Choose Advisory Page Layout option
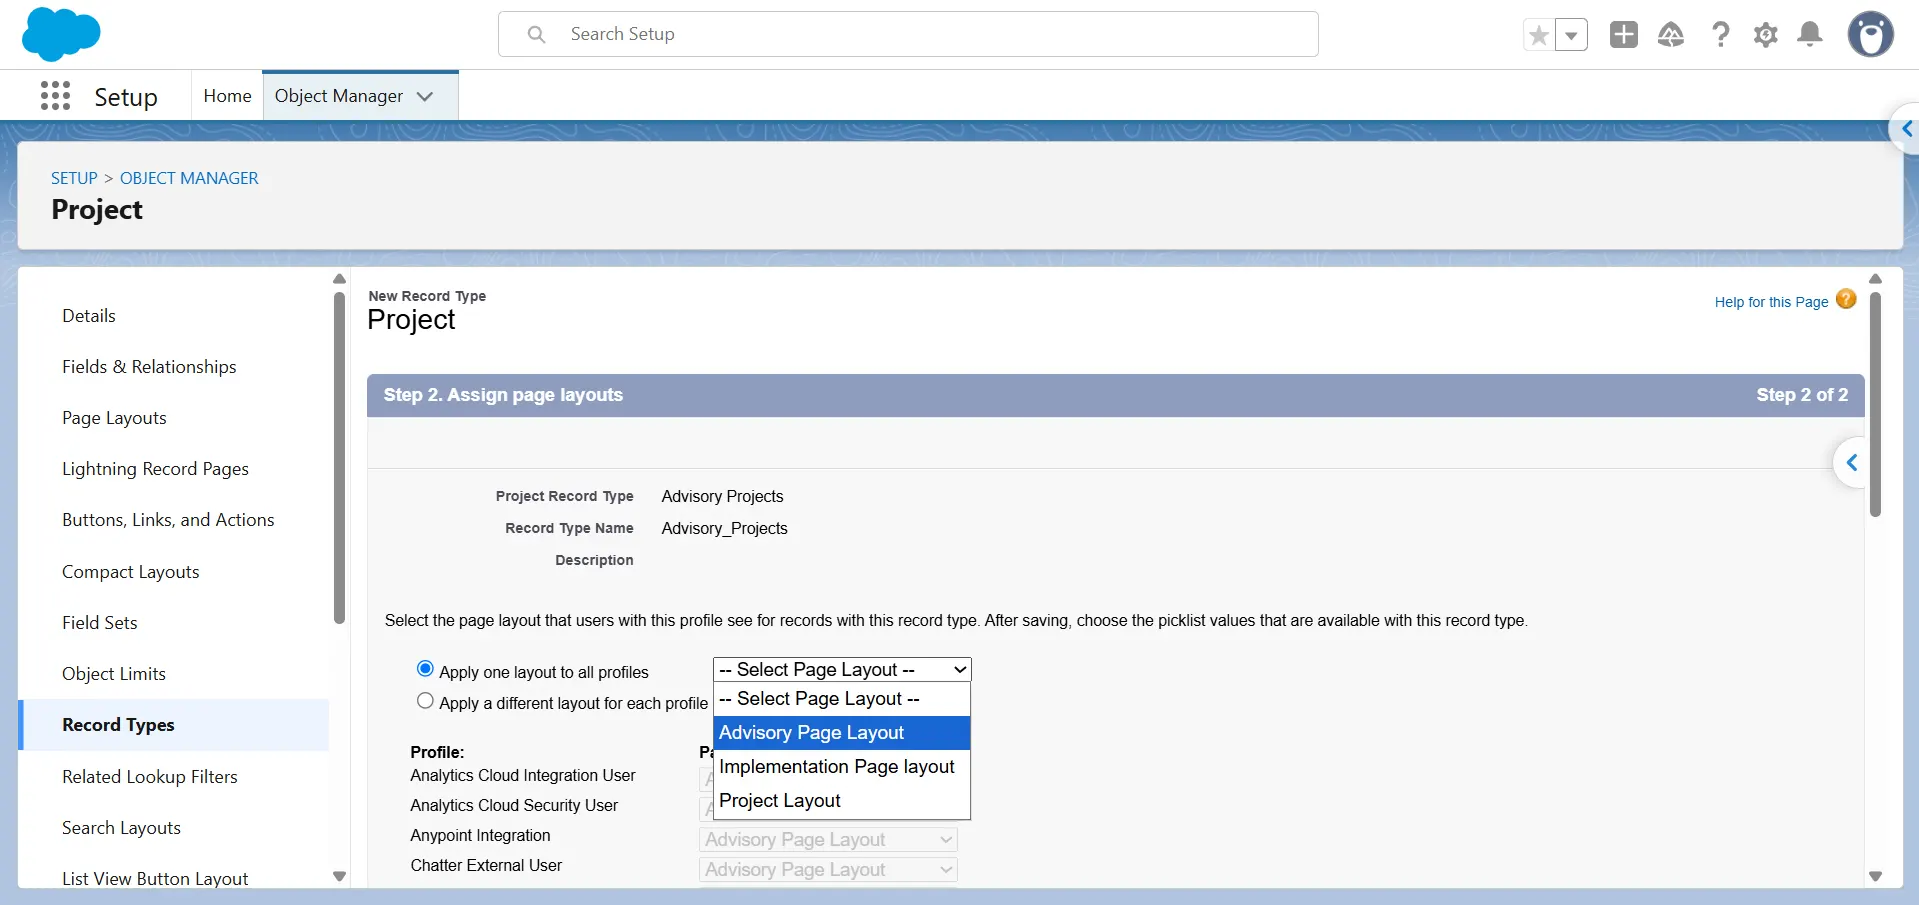The width and height of the screenshot is (1919, 905). (x=842, y=733)
